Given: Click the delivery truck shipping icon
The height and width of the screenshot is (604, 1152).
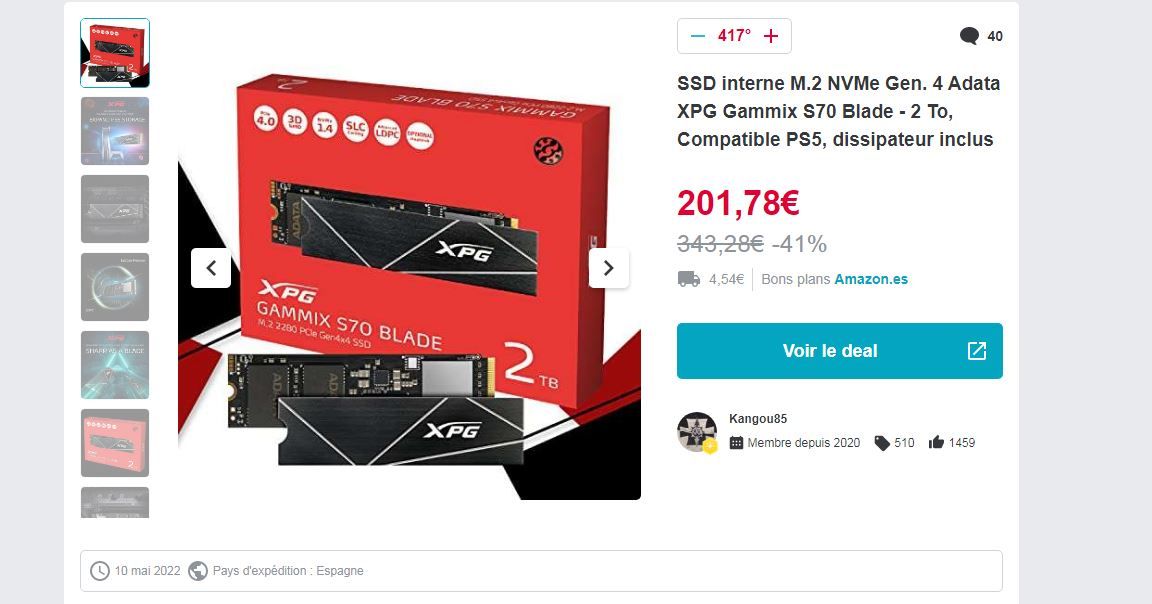Looking at the screenshot, I should coord(688,279).
